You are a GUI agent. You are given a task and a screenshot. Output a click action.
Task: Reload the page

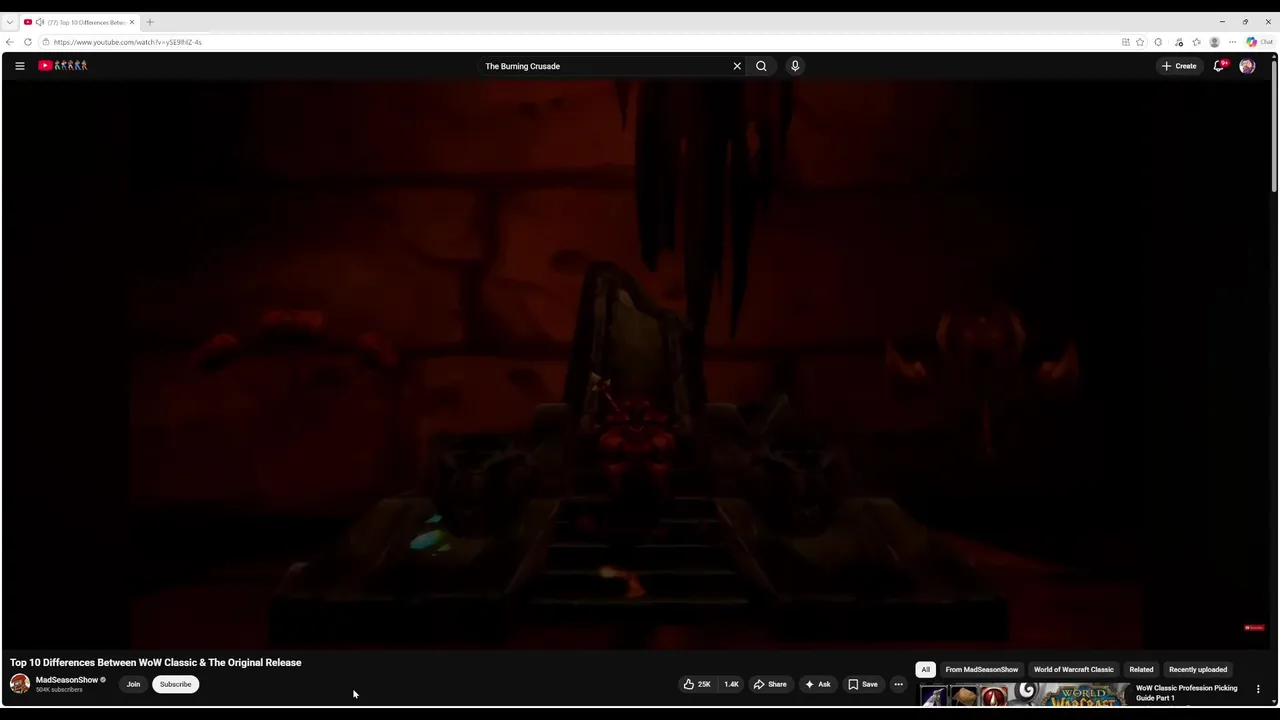click(x=28, y=42)
